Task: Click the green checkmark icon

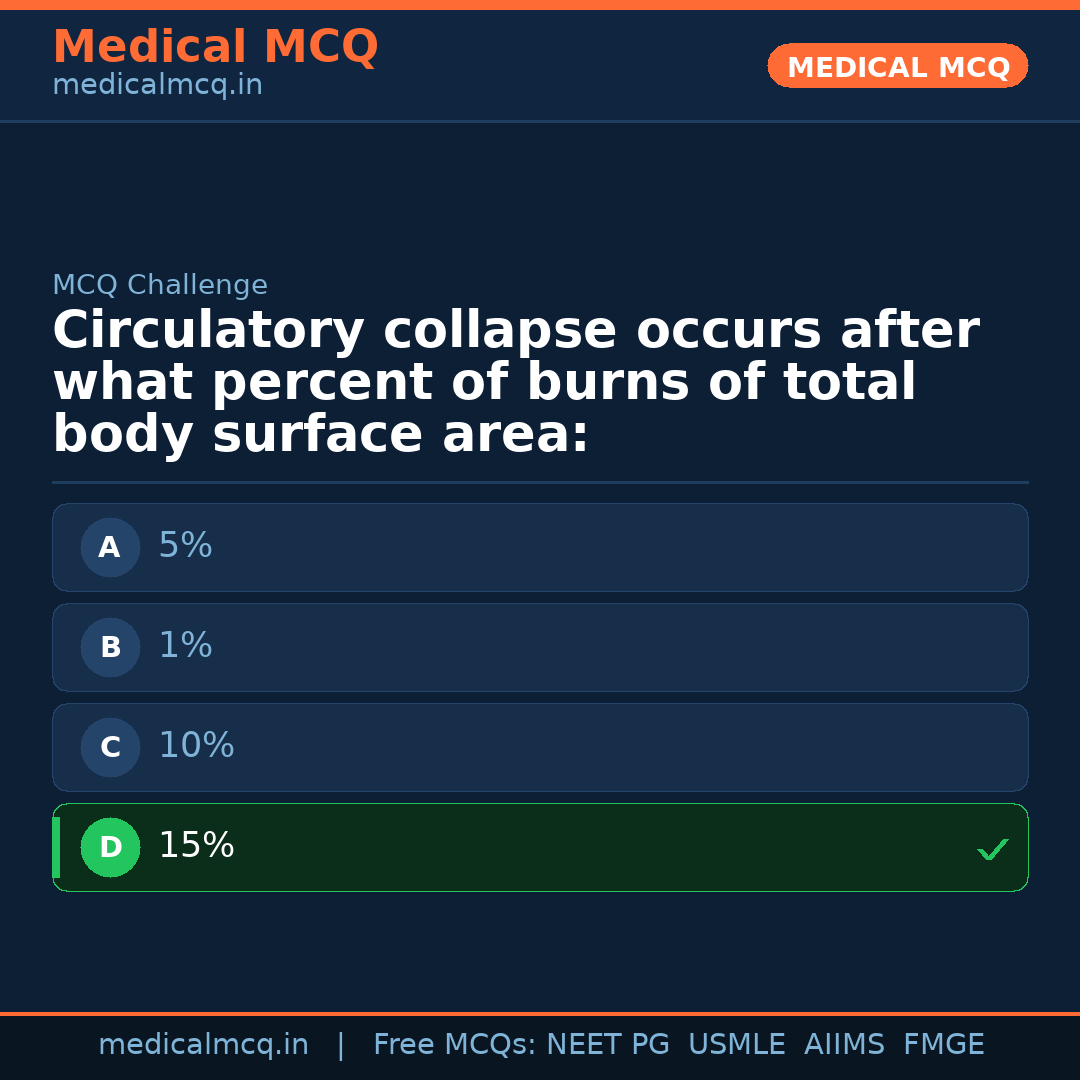Action: (x=992, y=850)
